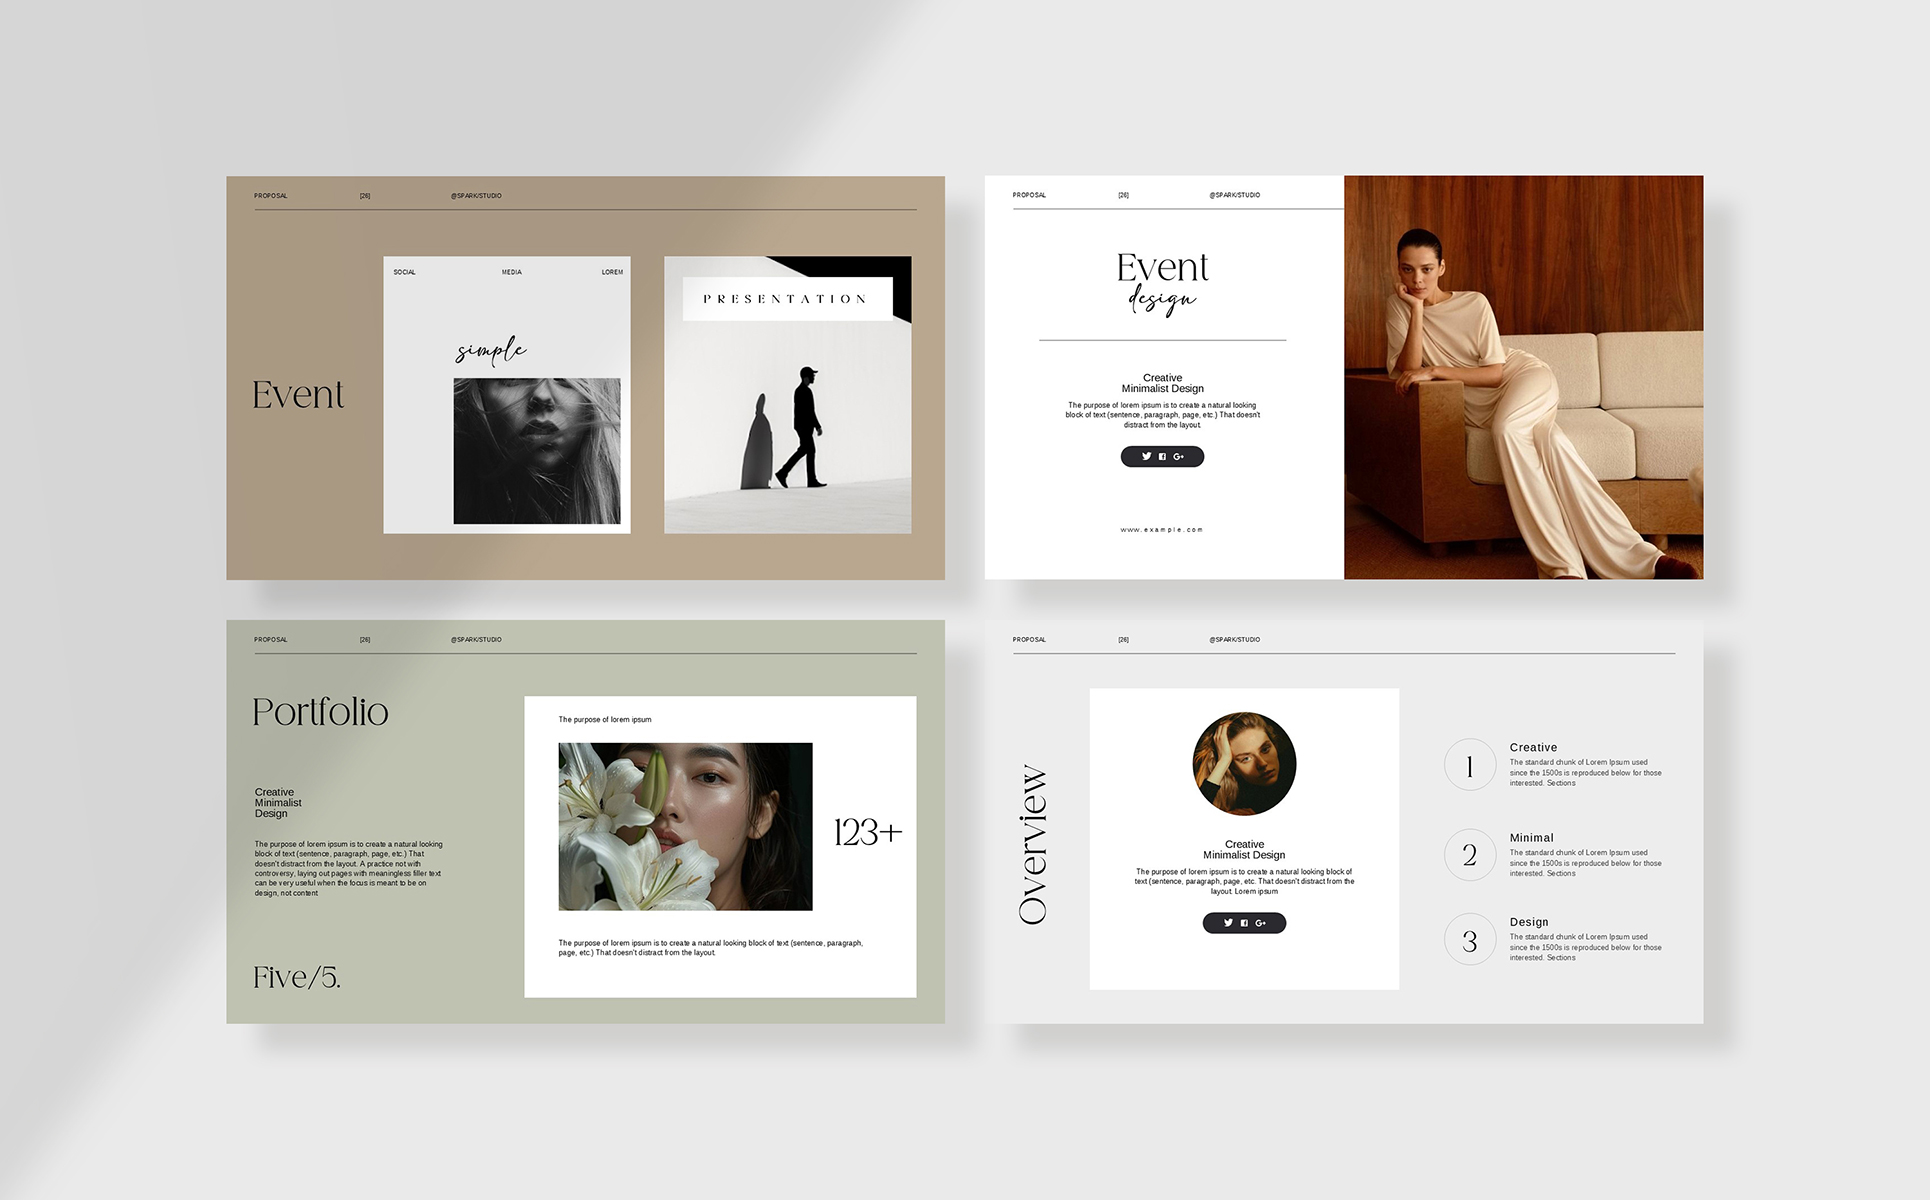Click the Portfolio heading text
The height and width of the screenshot is (1200, 1930).
pos(320,712)
